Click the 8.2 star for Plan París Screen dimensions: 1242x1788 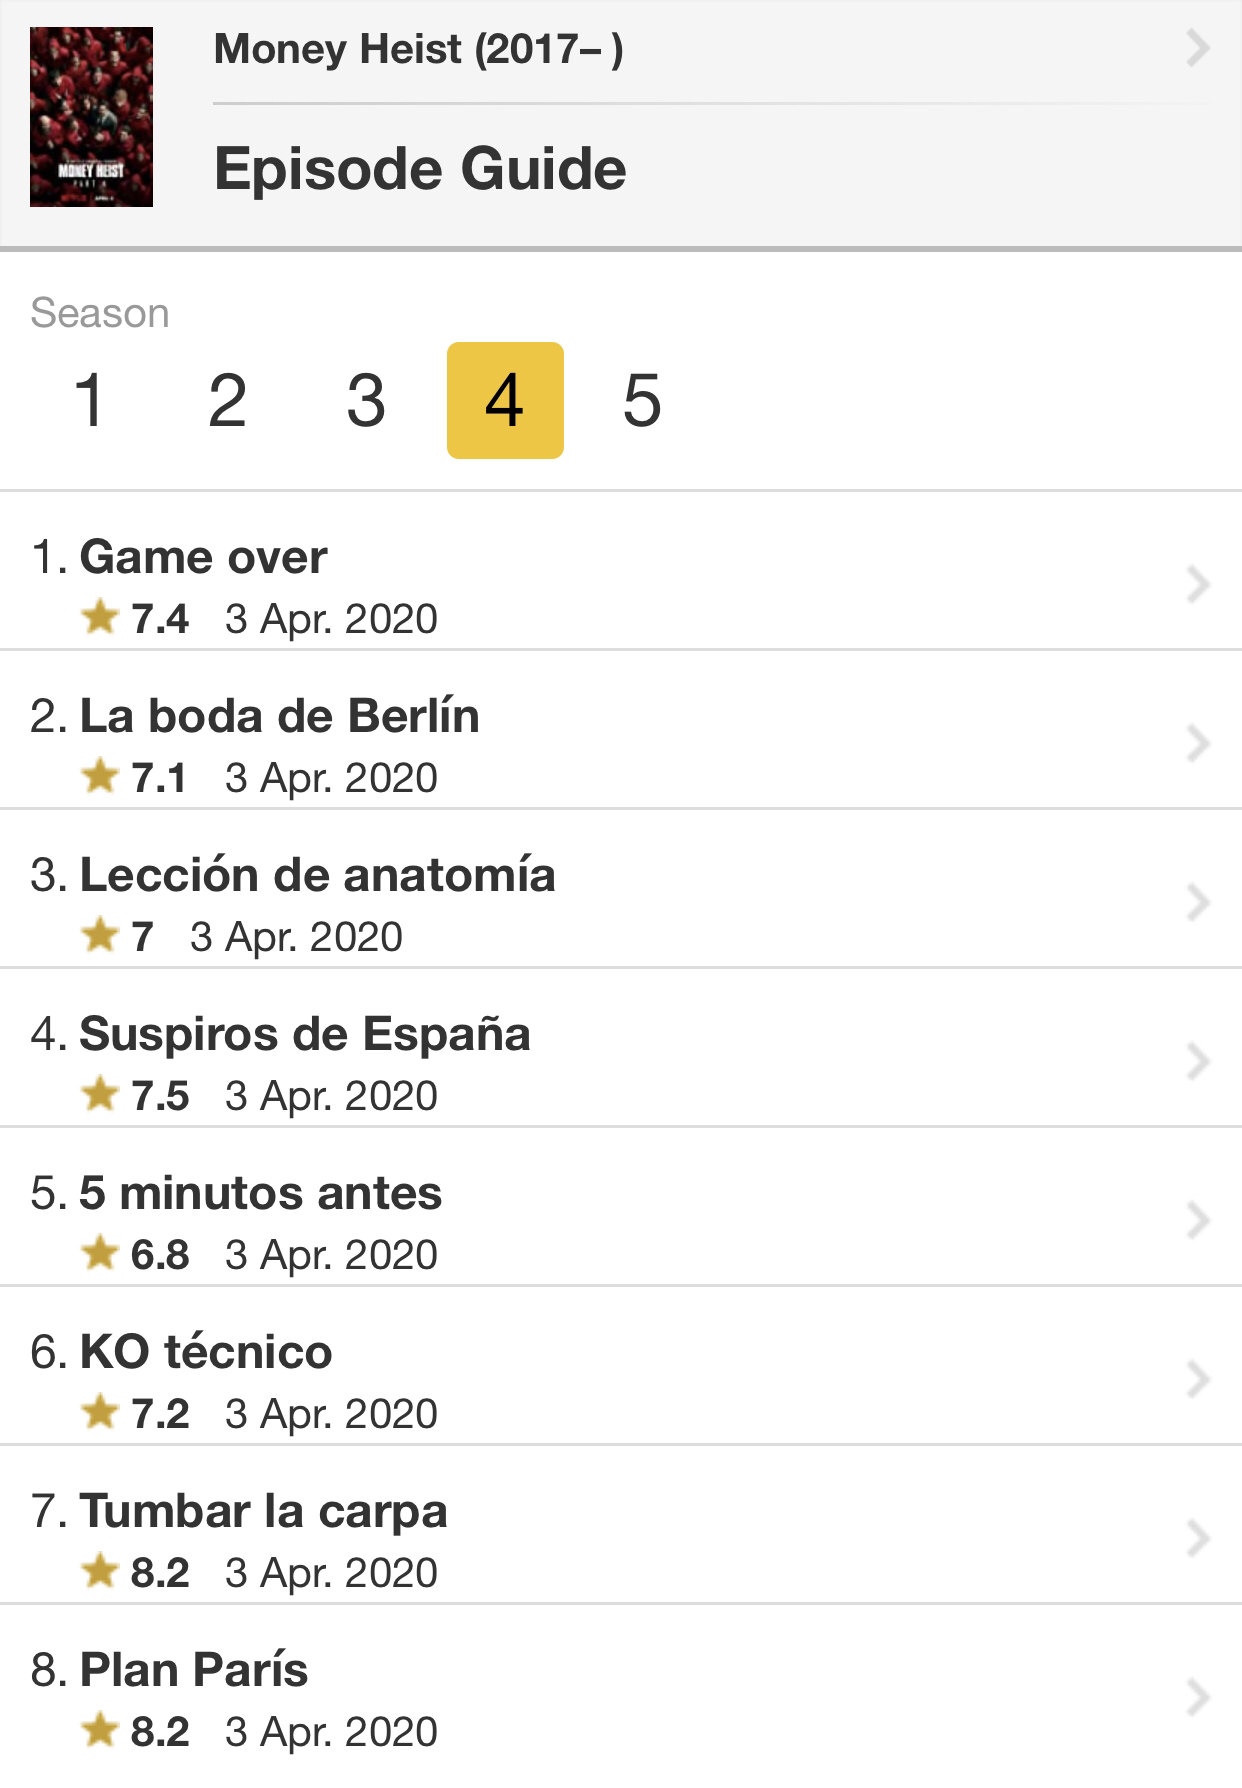(x=135, y=1731)
